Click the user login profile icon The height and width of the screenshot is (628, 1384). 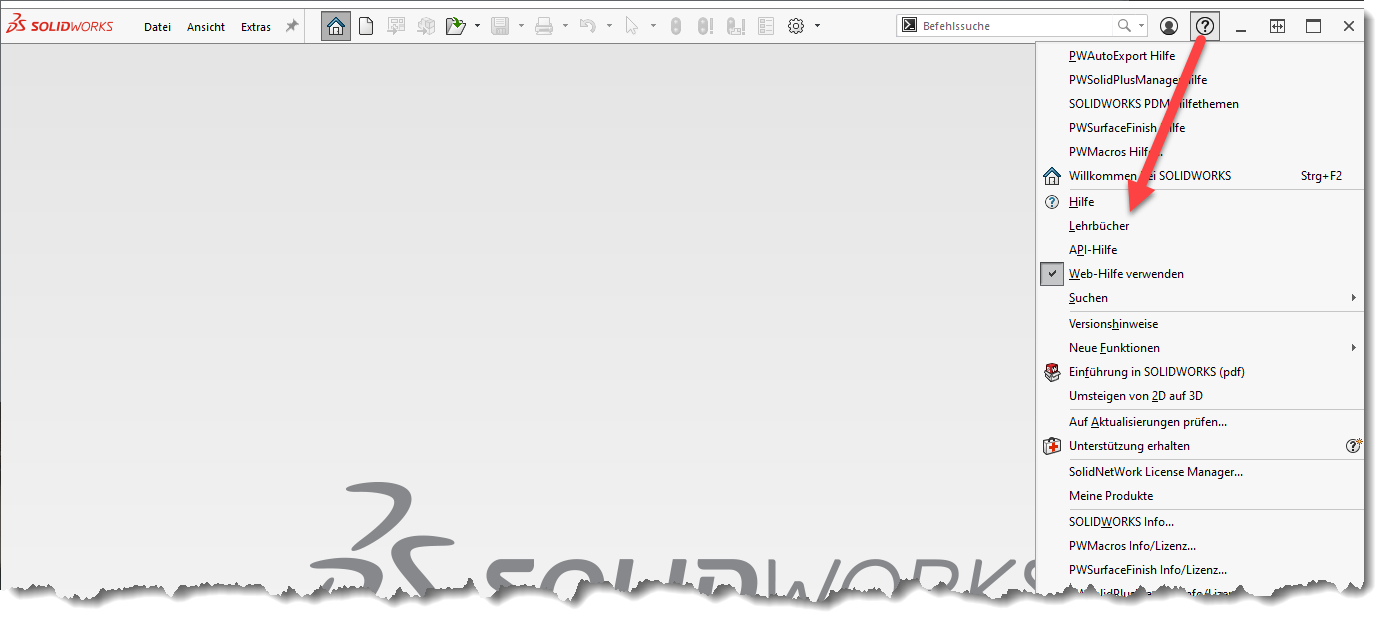pos(1168,27)
